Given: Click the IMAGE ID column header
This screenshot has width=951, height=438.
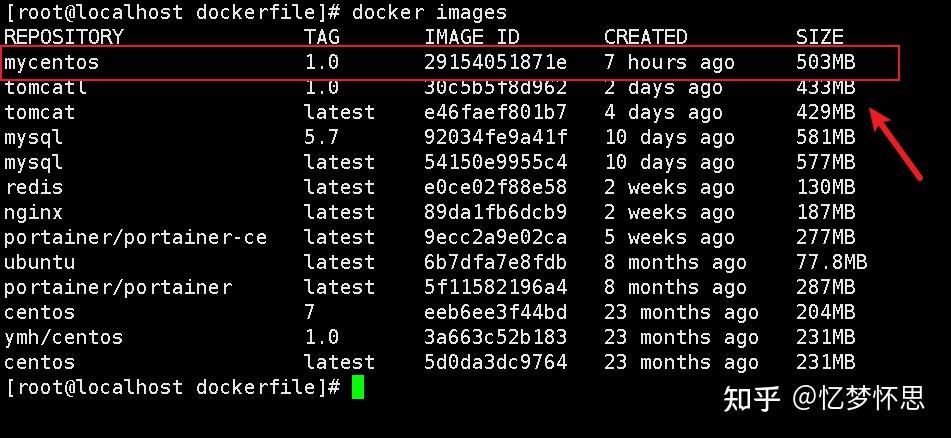Looking at the screenshot, I should pyautogui.click(x=471, y=37).
